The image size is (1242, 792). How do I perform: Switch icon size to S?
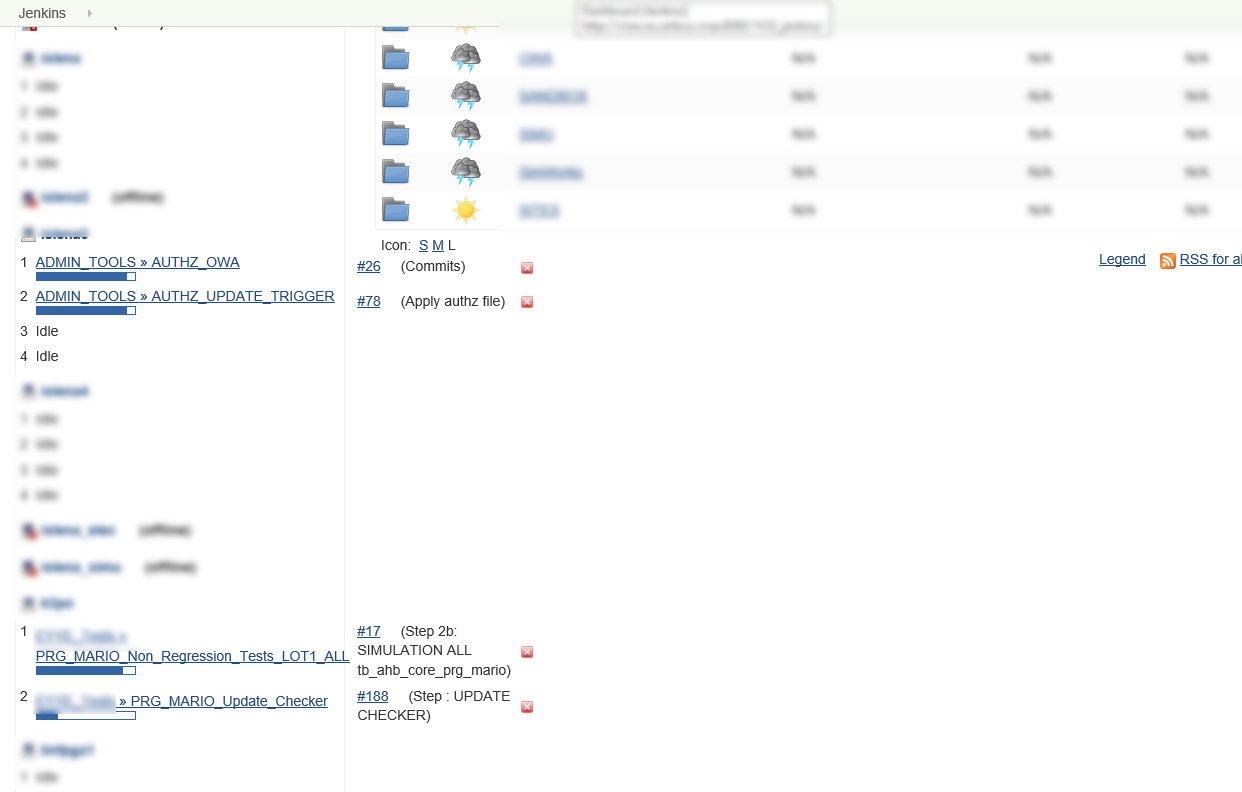click(423, 245)
